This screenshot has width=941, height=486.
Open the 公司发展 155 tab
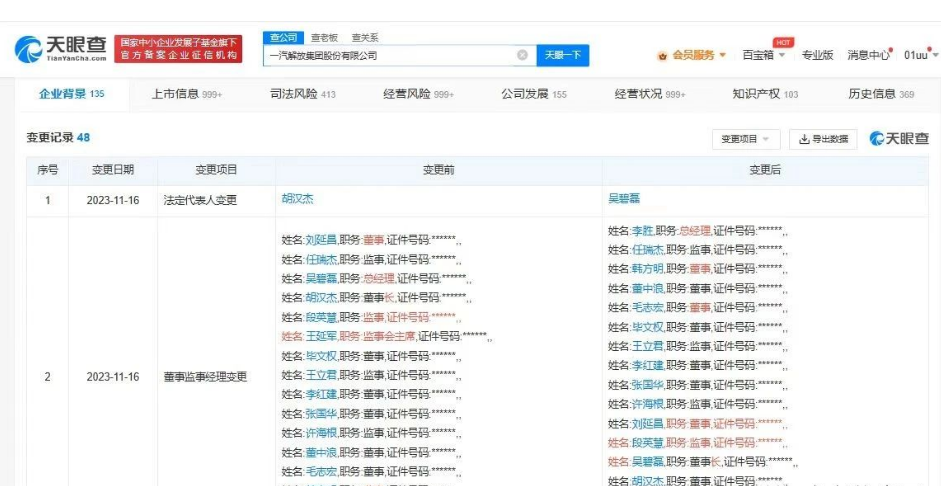click(x=534, y=94)
